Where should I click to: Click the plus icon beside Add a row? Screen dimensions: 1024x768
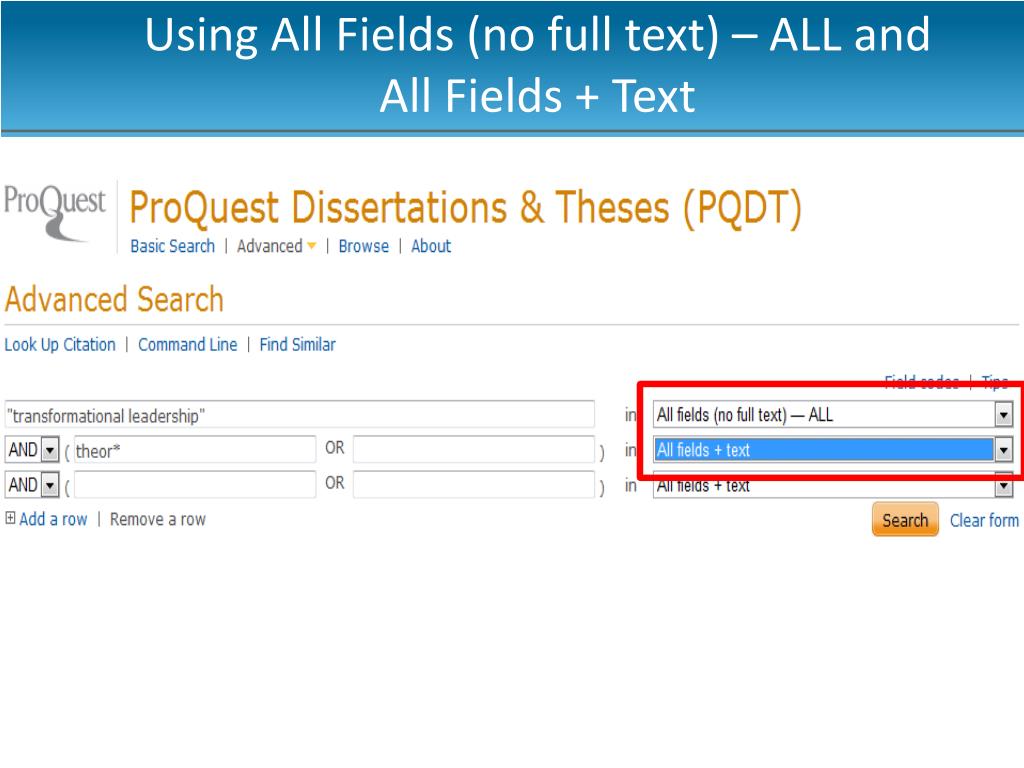10,519
